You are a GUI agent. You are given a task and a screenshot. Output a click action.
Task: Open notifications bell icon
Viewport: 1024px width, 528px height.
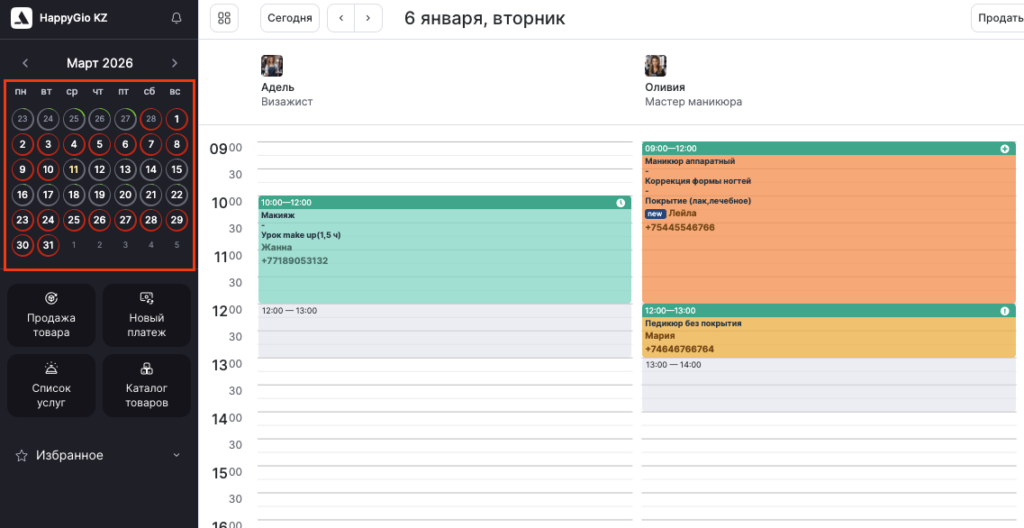177,18
